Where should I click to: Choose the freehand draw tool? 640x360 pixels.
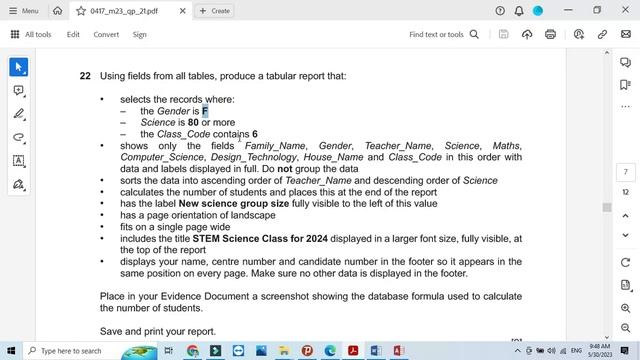coord(18,137)
